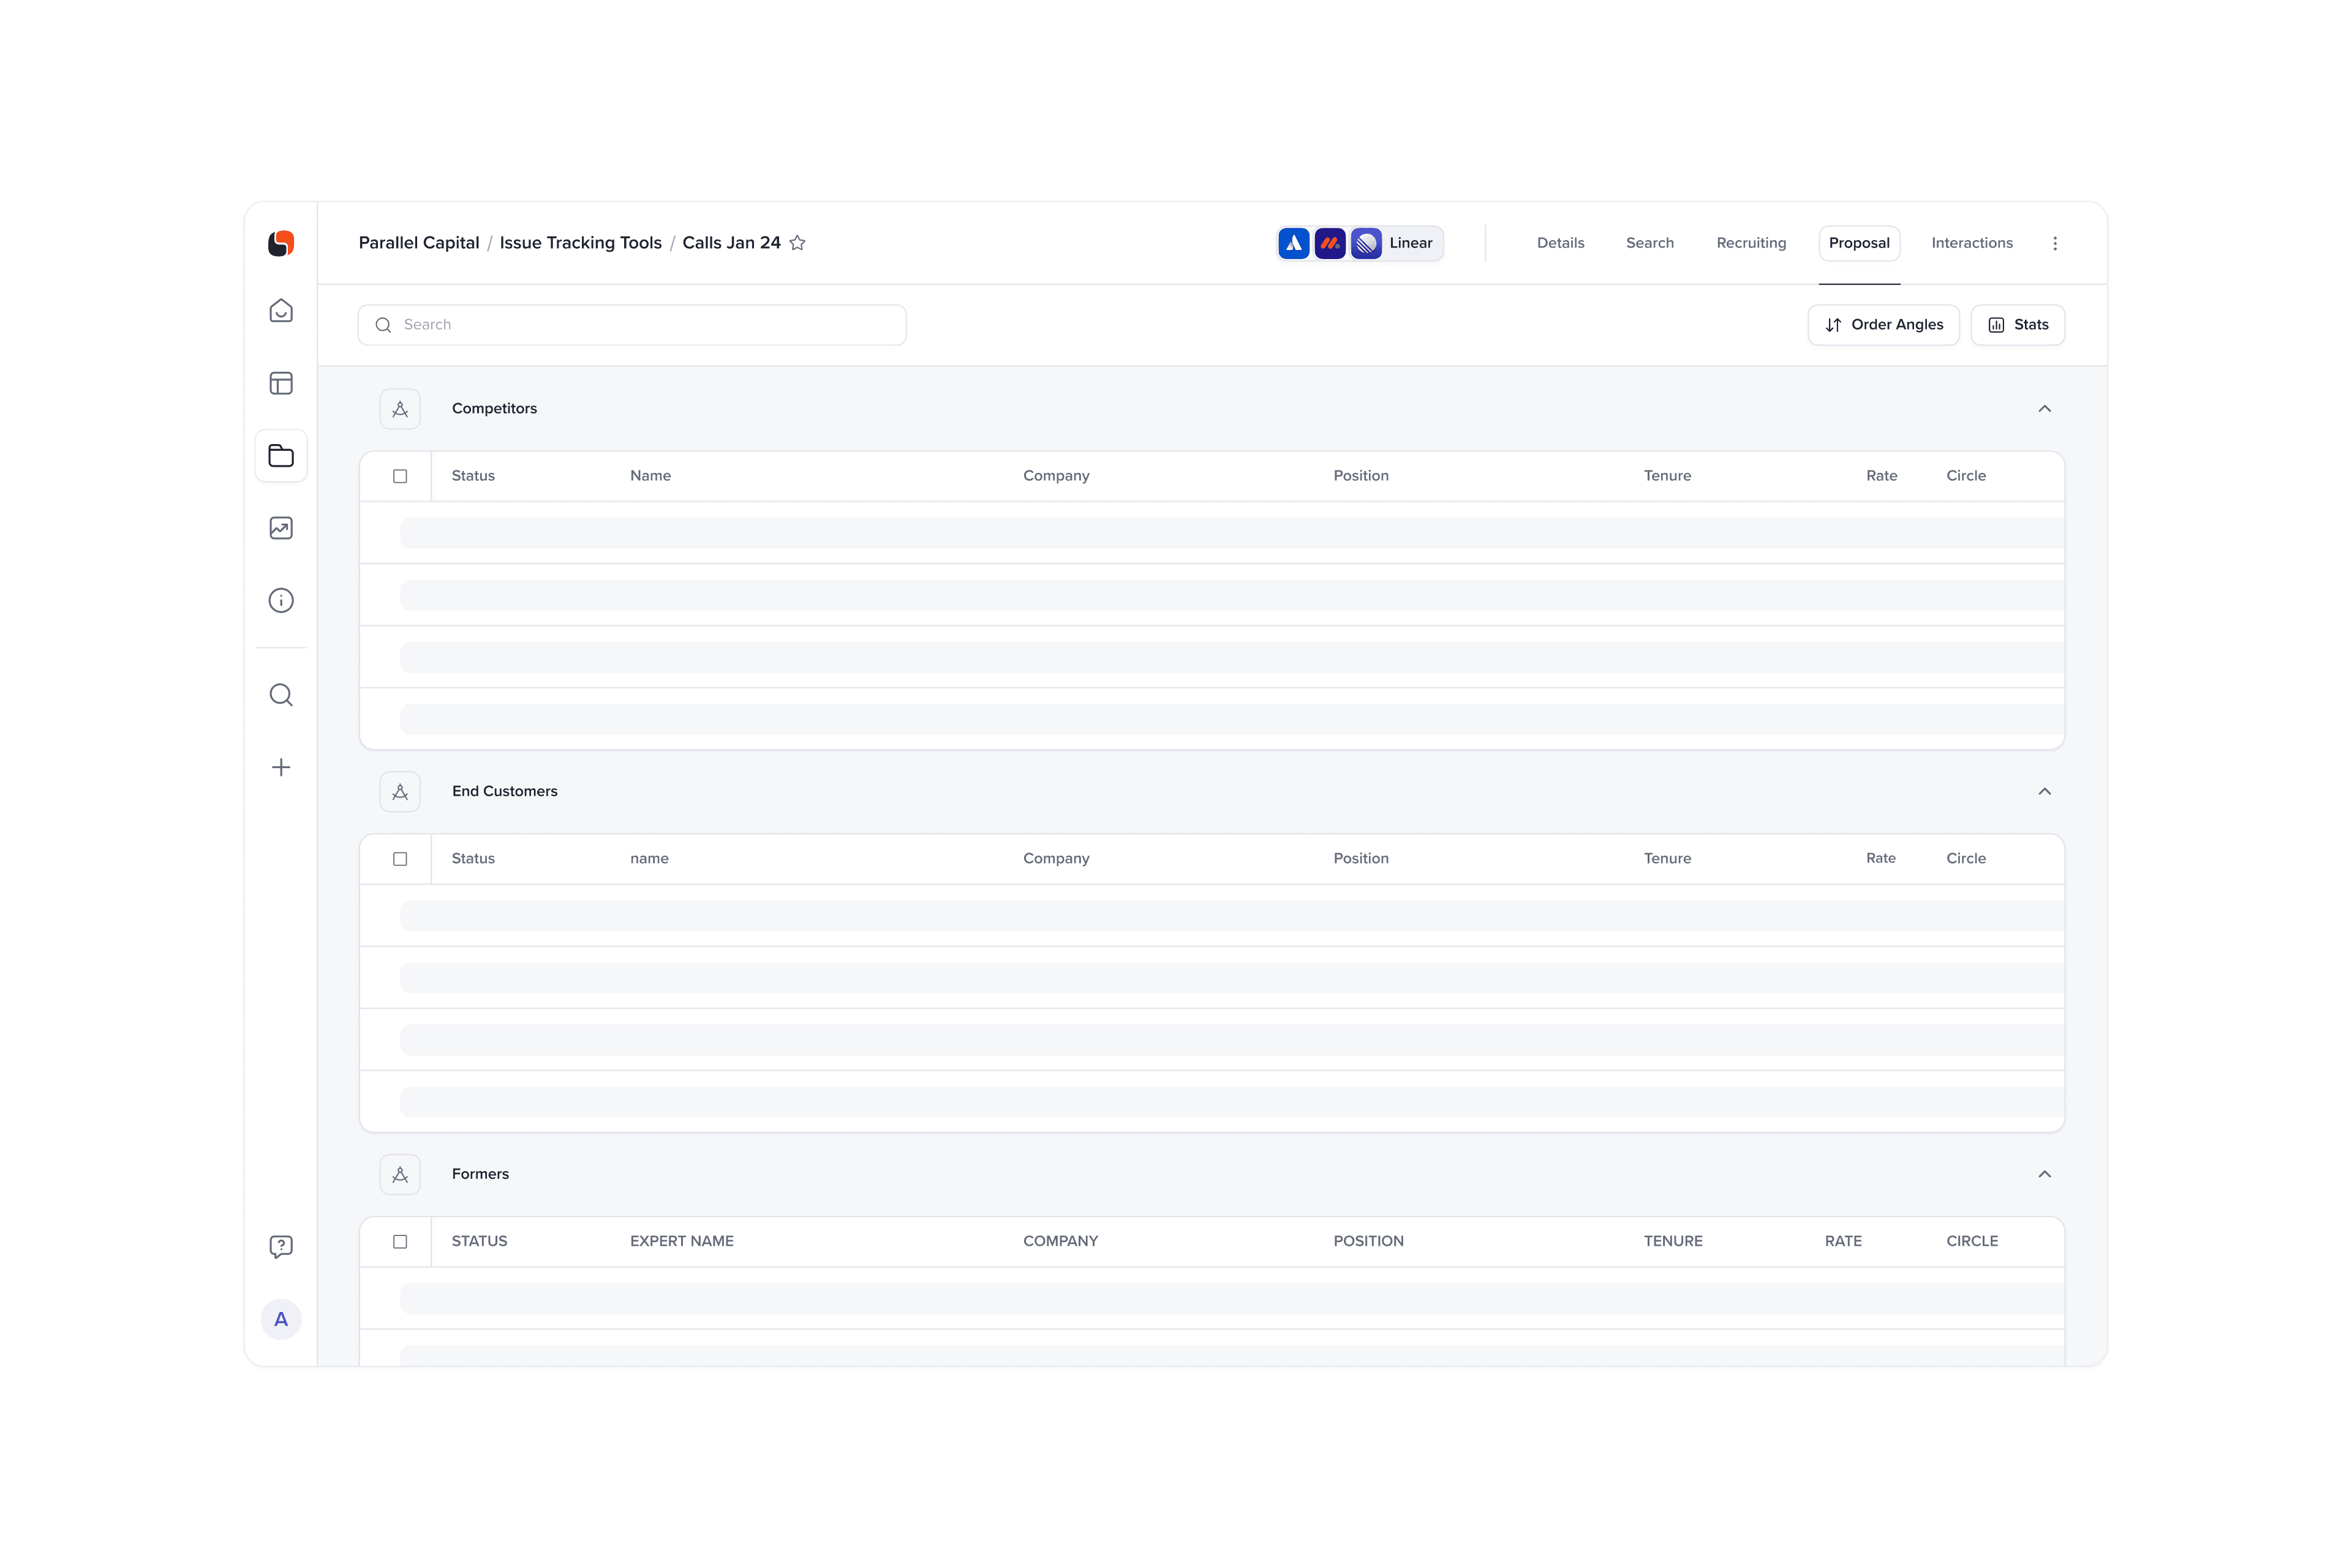Switch to the Interactions tab
Image resolution: width=2352 pixels, height=1568 pixels.
[1971, 243]
